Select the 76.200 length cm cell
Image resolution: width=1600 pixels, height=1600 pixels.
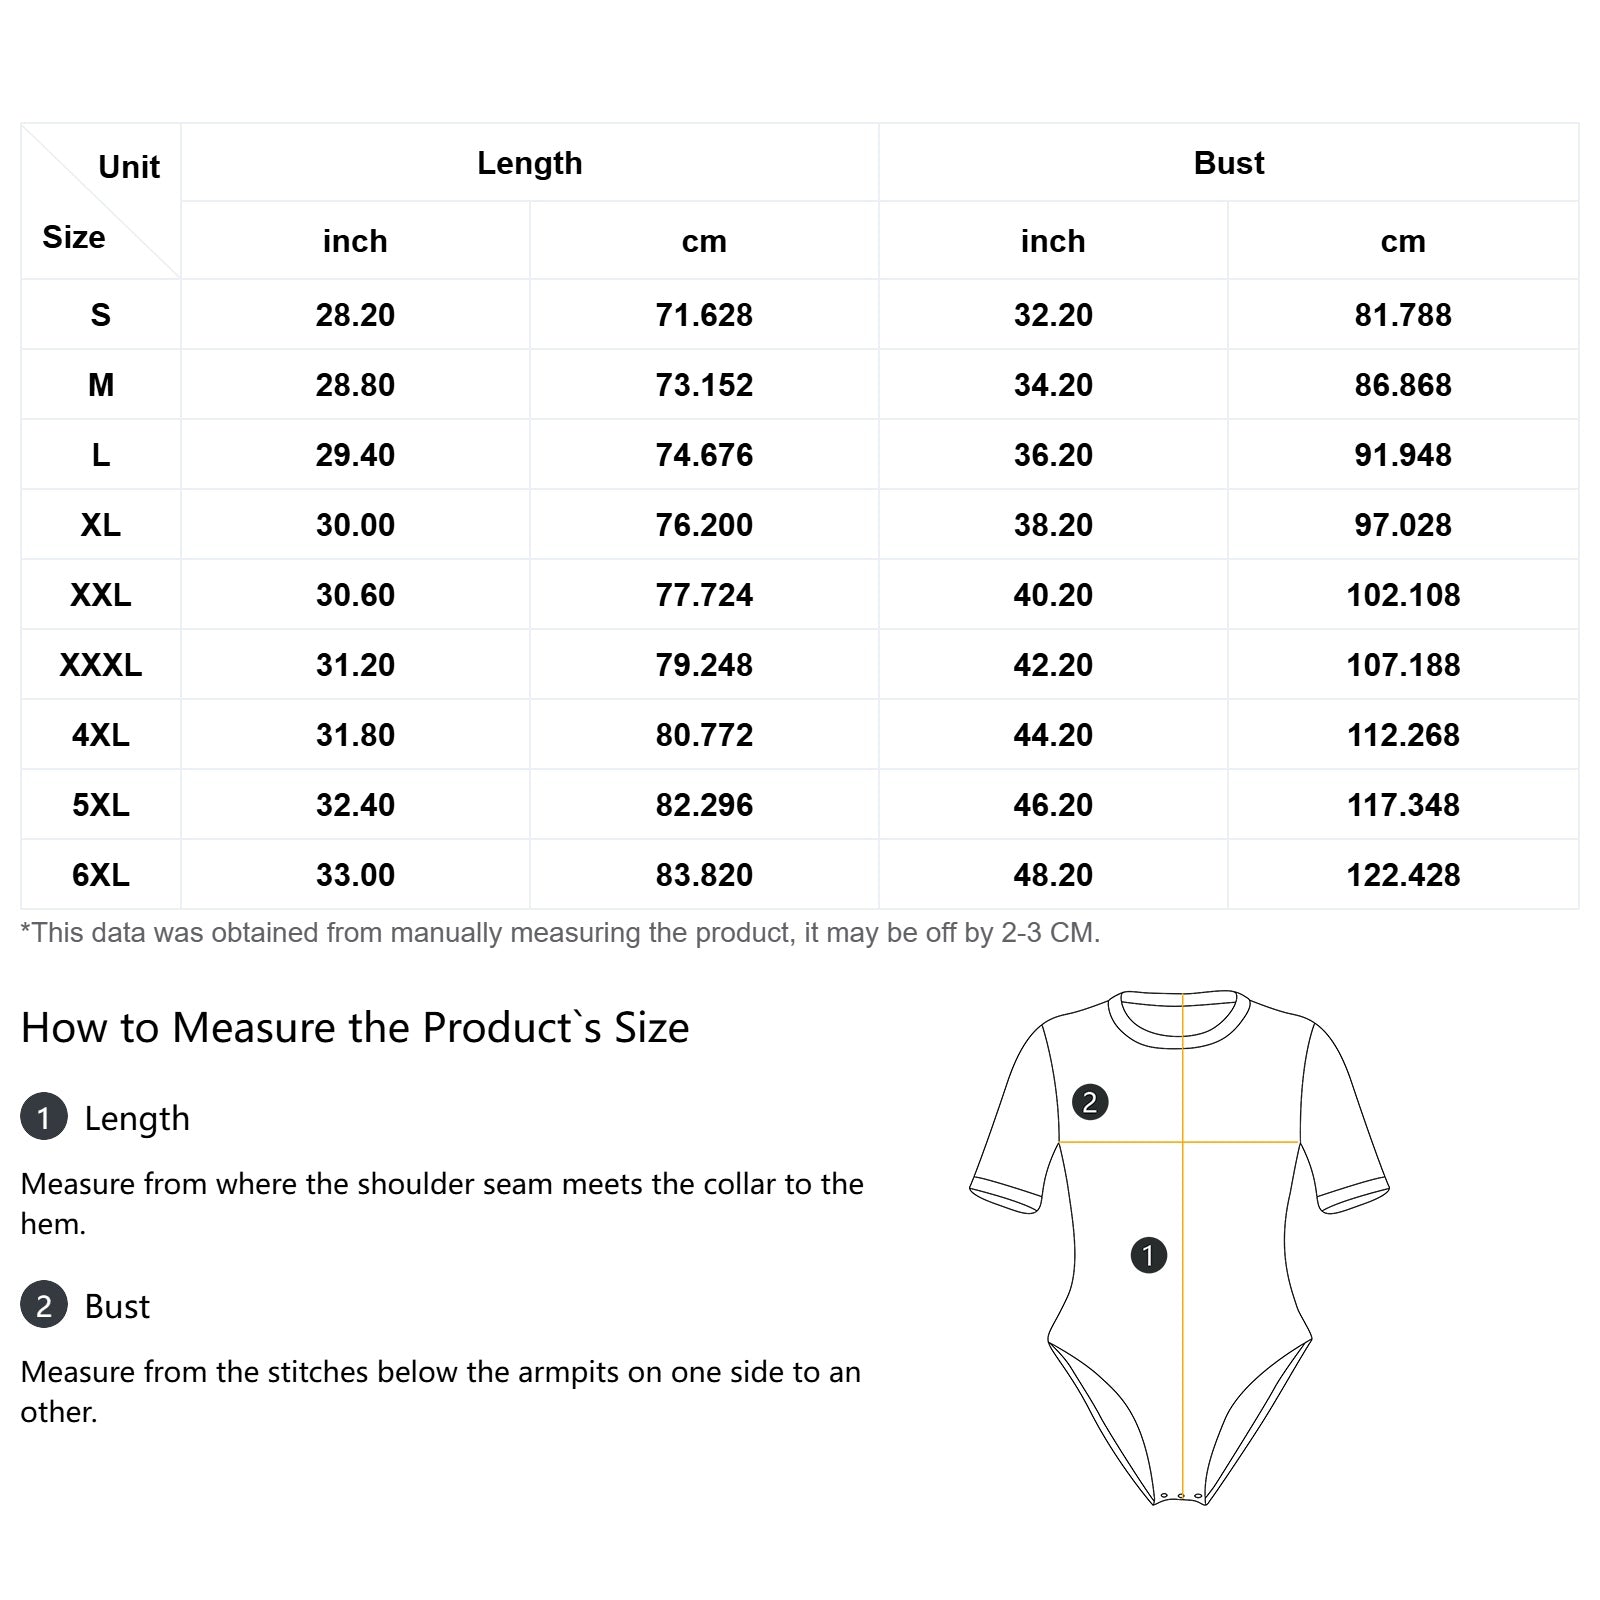[704, 525]
